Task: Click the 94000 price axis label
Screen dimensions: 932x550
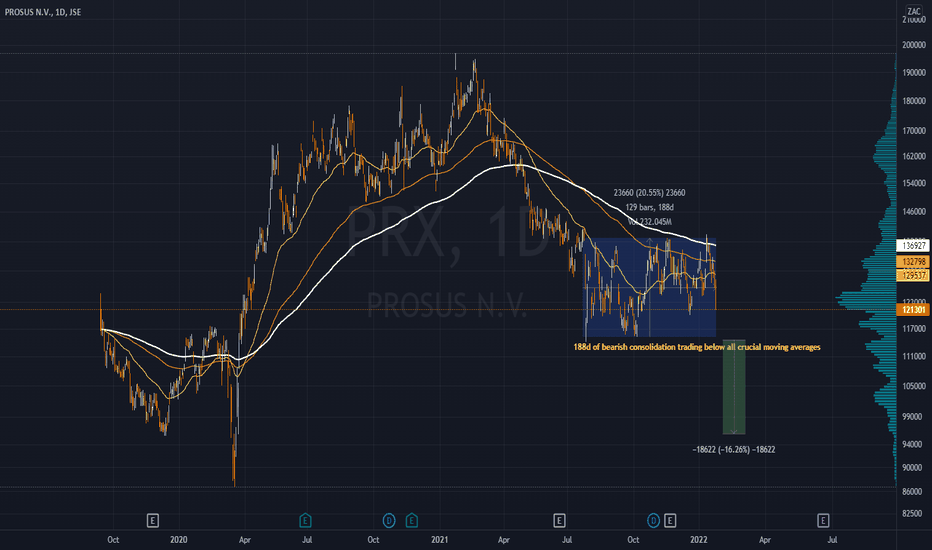Action: [912, 445]
